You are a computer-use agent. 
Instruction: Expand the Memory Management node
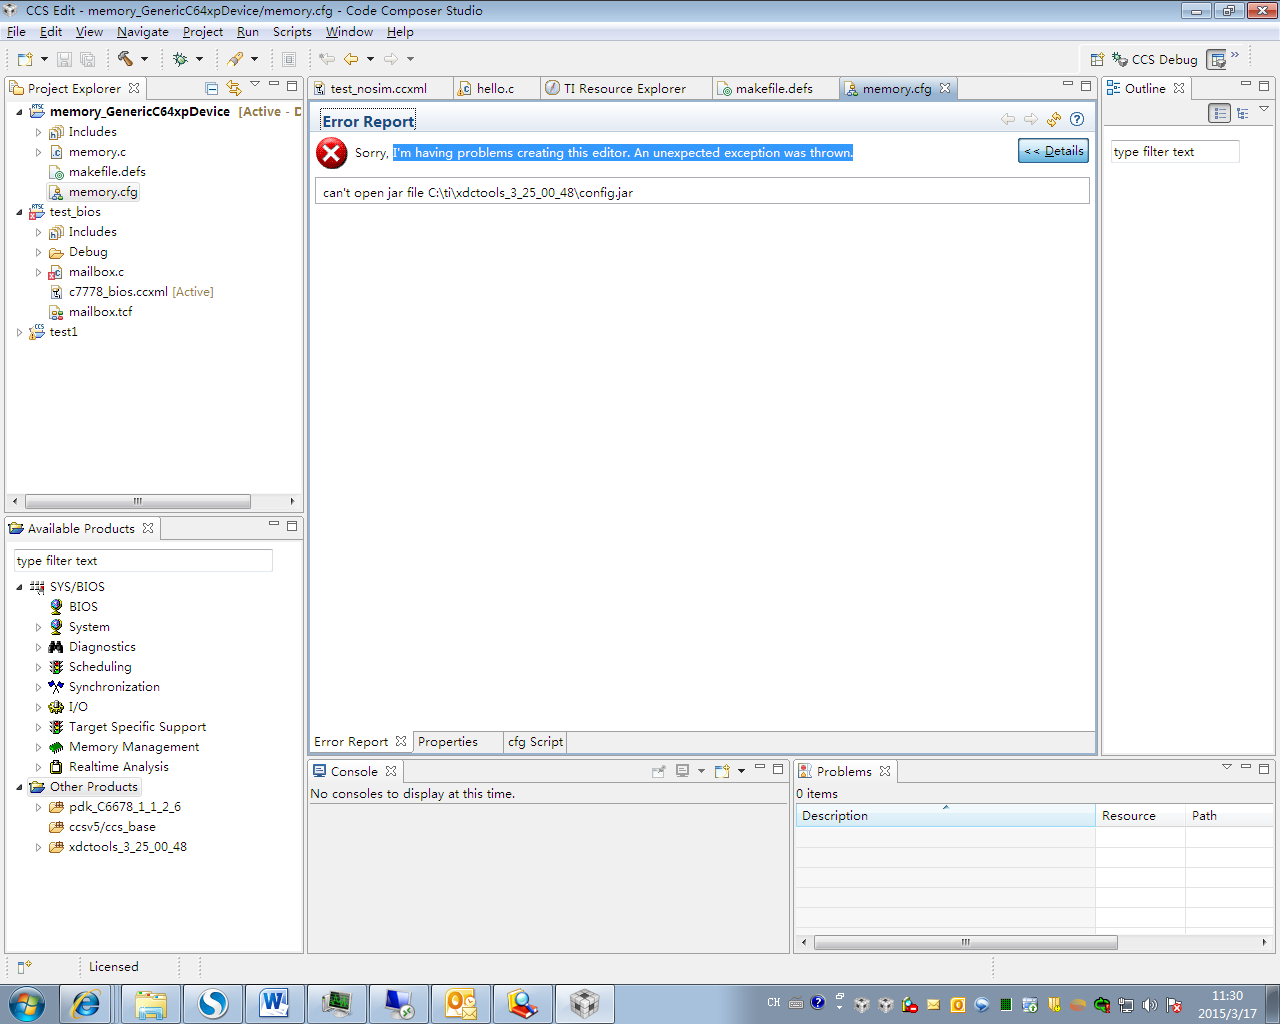39,747
